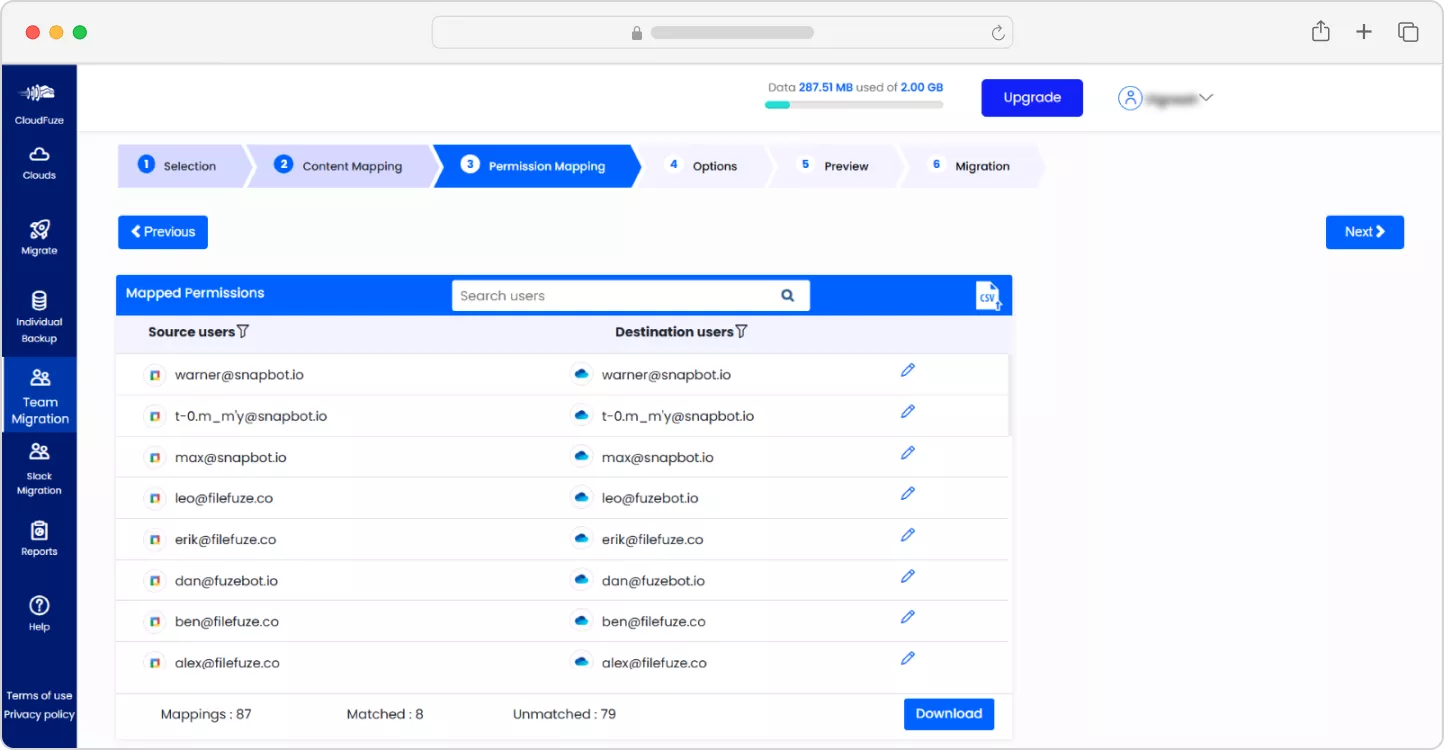Click the user account avatar icon
The height and width of the screenshot is (750, 1444).
tap(1130, 98)
